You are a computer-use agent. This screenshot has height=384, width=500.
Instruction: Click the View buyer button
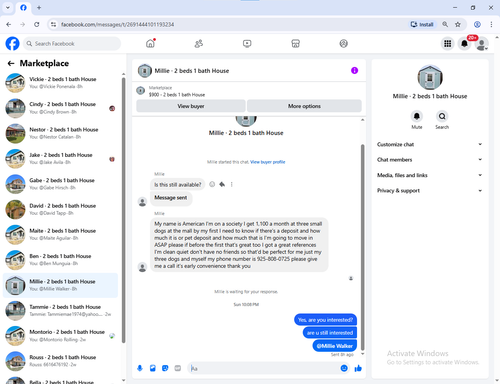[x=191, y=106]
